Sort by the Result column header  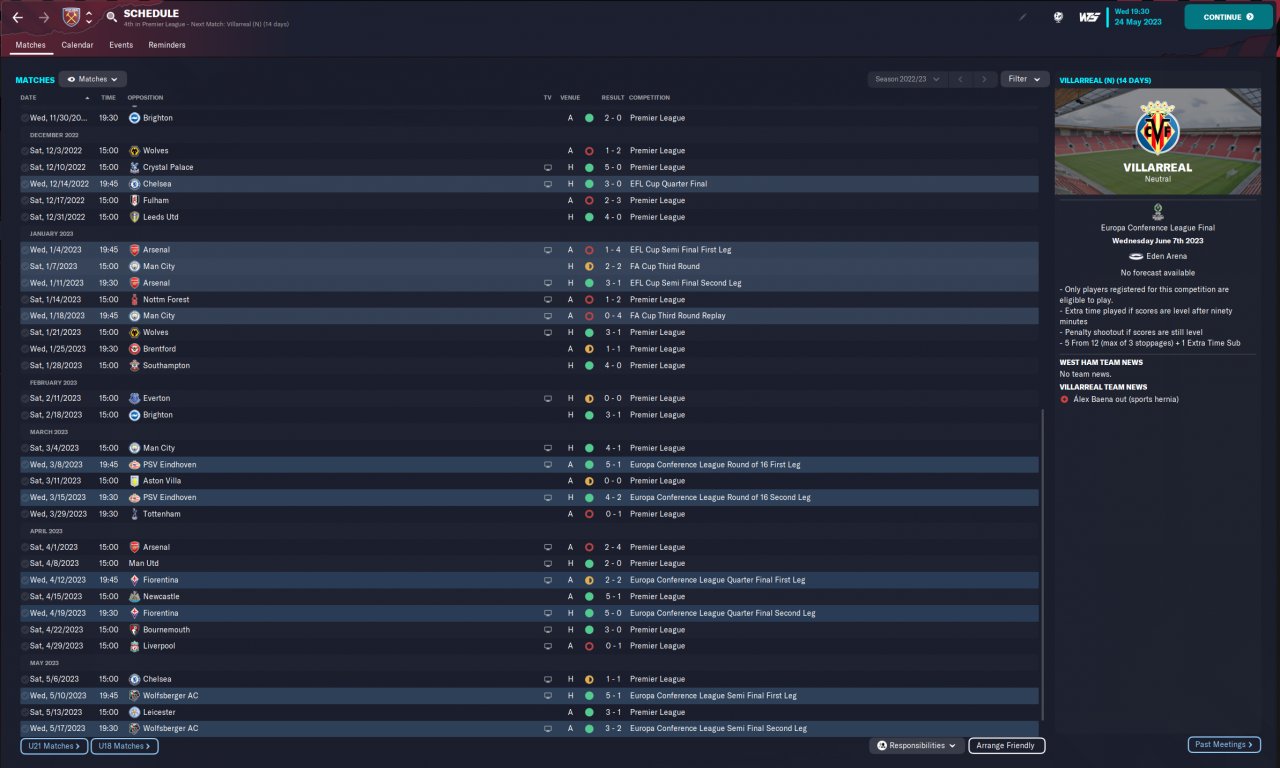pyautogui.click(x=612, y=98)
